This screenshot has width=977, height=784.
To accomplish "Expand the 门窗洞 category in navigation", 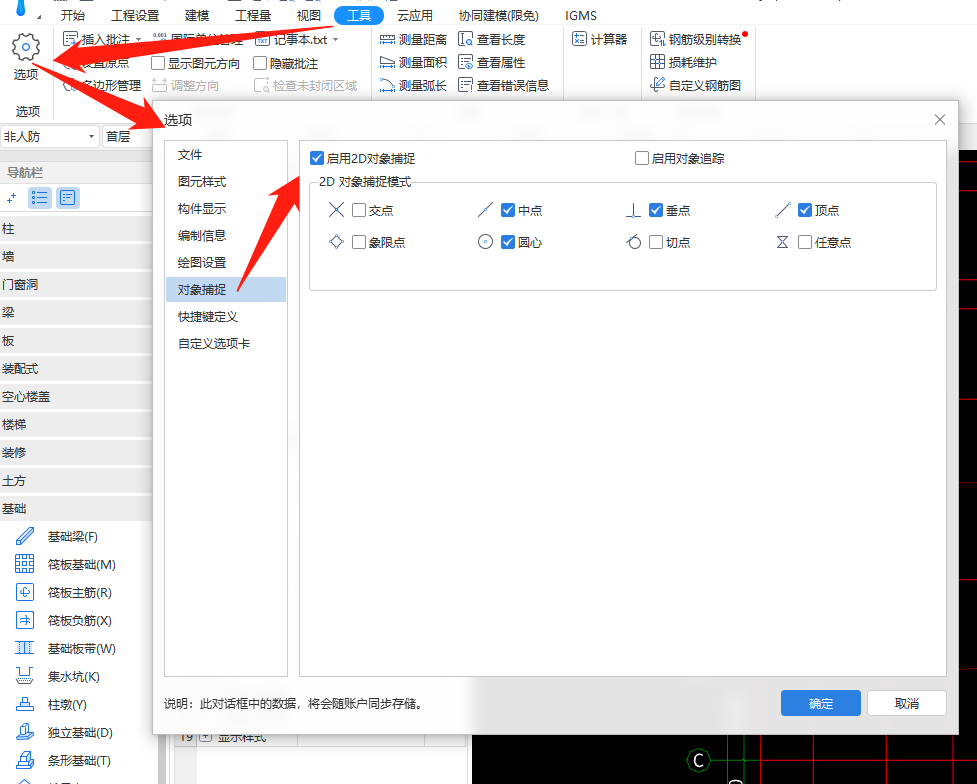I will [x=76, y=285].
